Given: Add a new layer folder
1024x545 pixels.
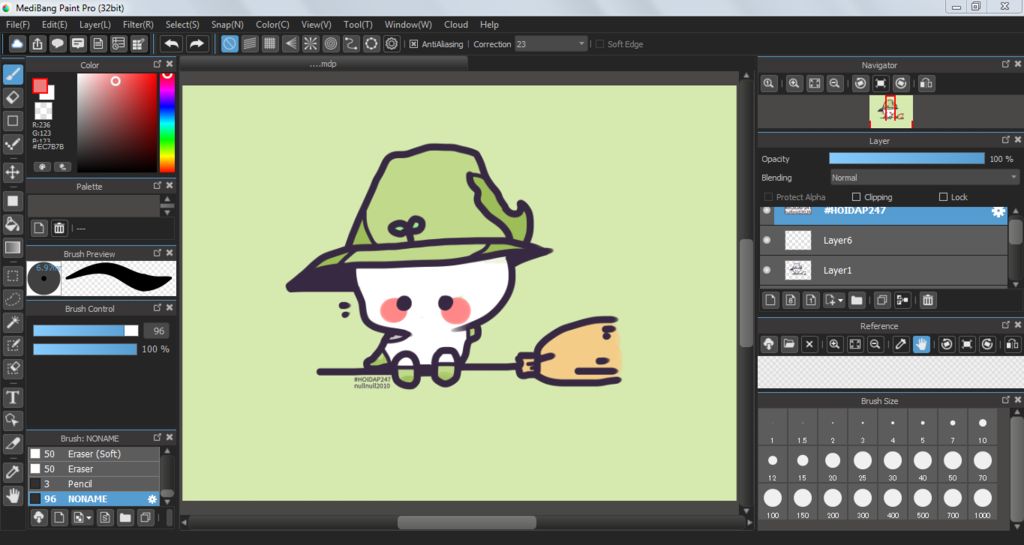Looking at the screenshot, I should click(857, 300).
